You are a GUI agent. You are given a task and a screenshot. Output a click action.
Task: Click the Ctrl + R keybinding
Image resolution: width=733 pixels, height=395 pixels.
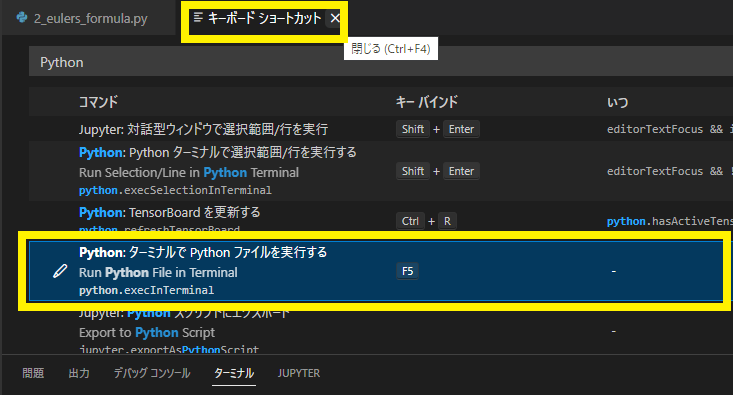point(426,221)
